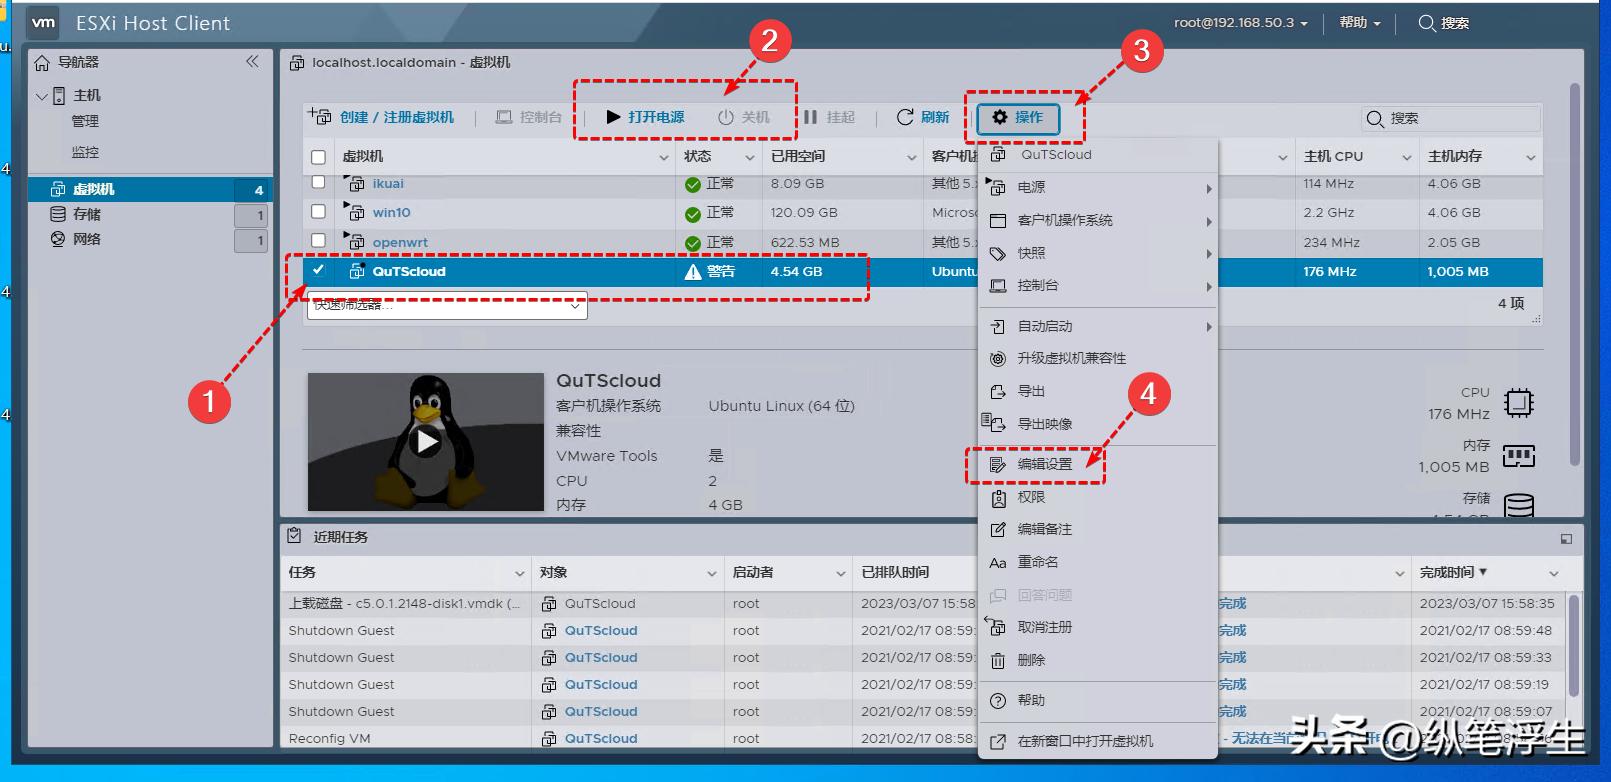
Task: Select 监控 under host in navigator
Action: point(85,152)
